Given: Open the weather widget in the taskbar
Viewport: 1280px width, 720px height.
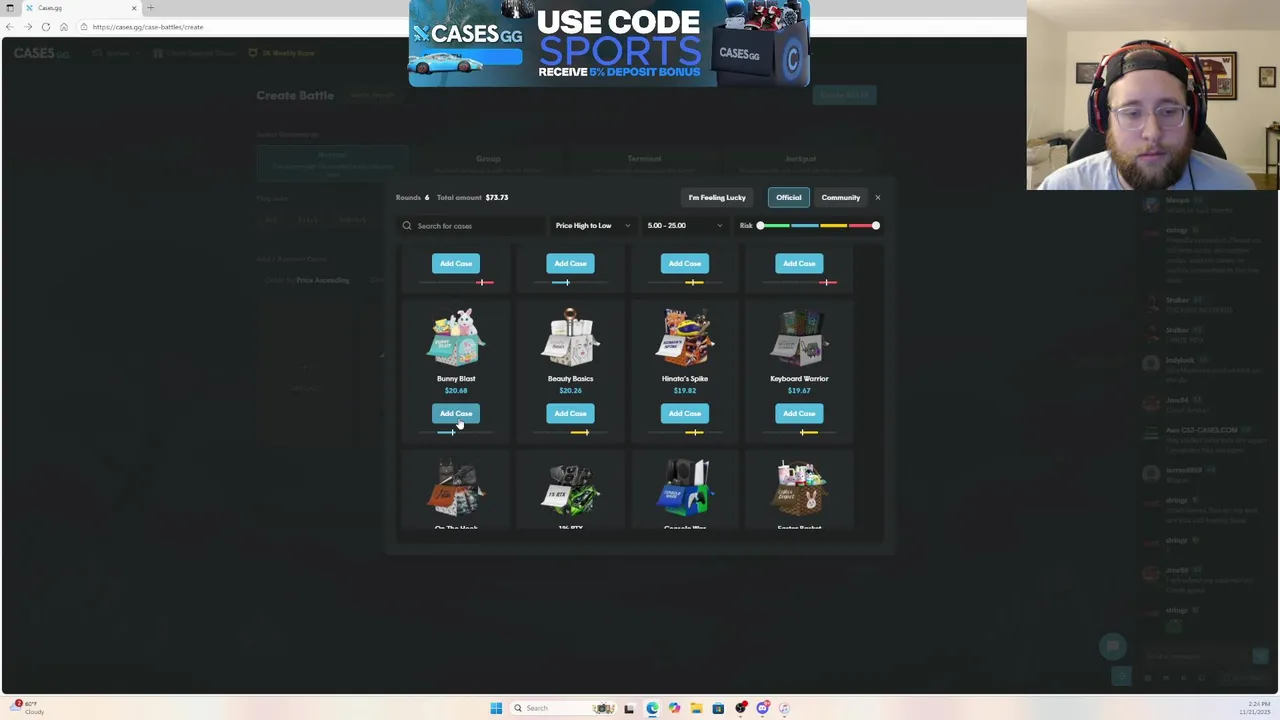Looking at the screenshot, I should [28, 708].
